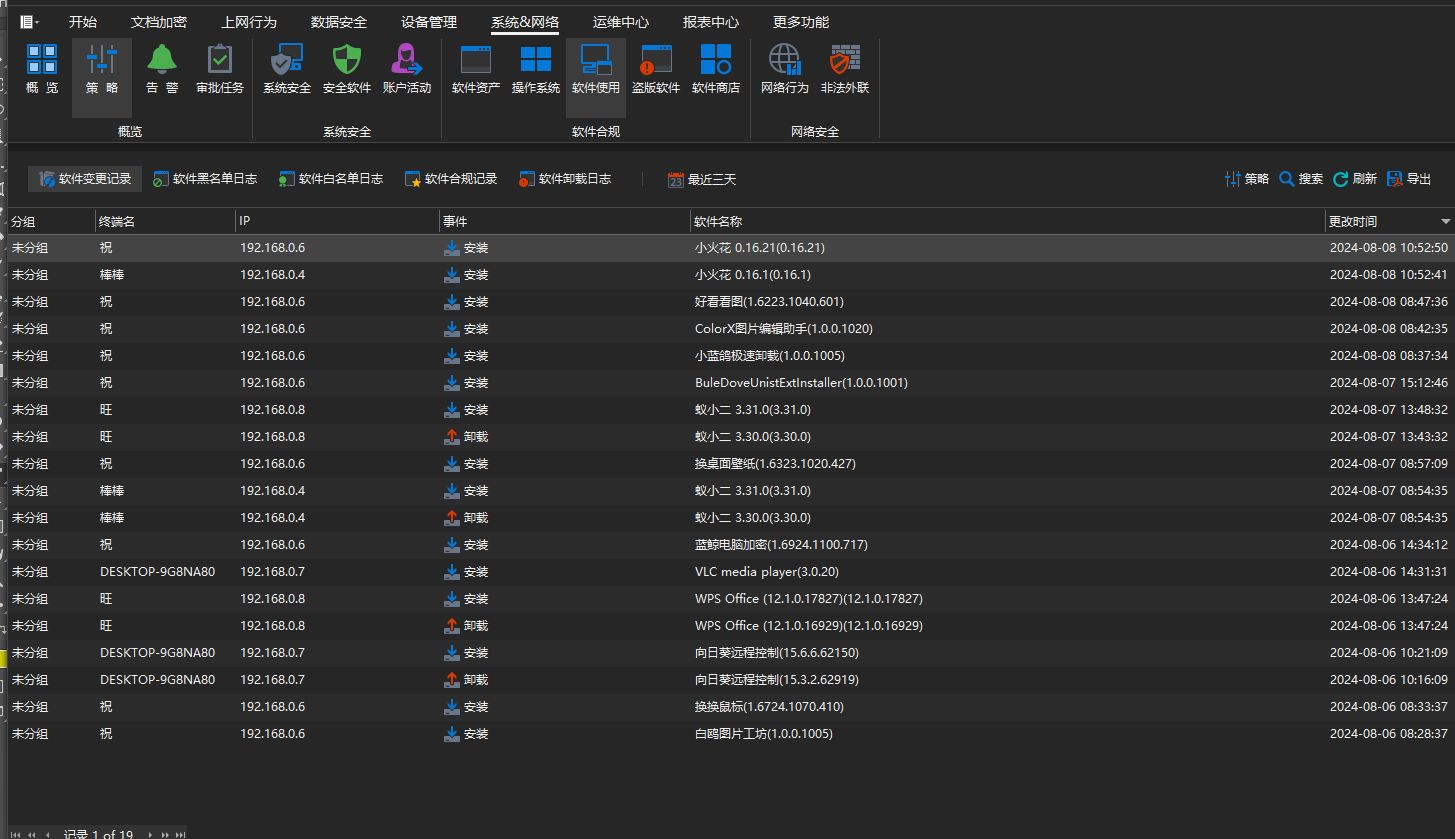Viewport: 1455px width, 839px height.
Task: Sort by the 软件名称 column header
Action: (x=1007, y=222)
